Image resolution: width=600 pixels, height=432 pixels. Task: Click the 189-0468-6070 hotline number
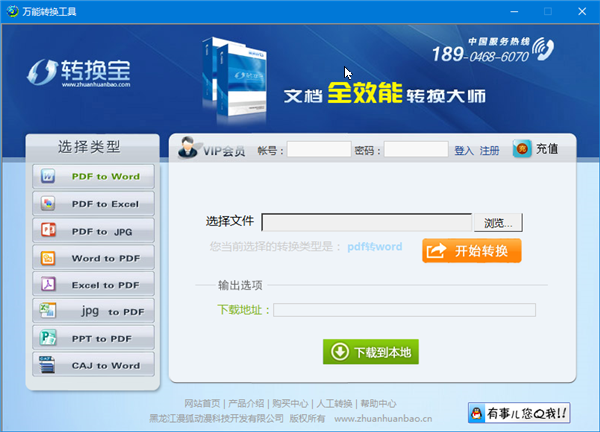pyautogui.click(x=480, y=54)
